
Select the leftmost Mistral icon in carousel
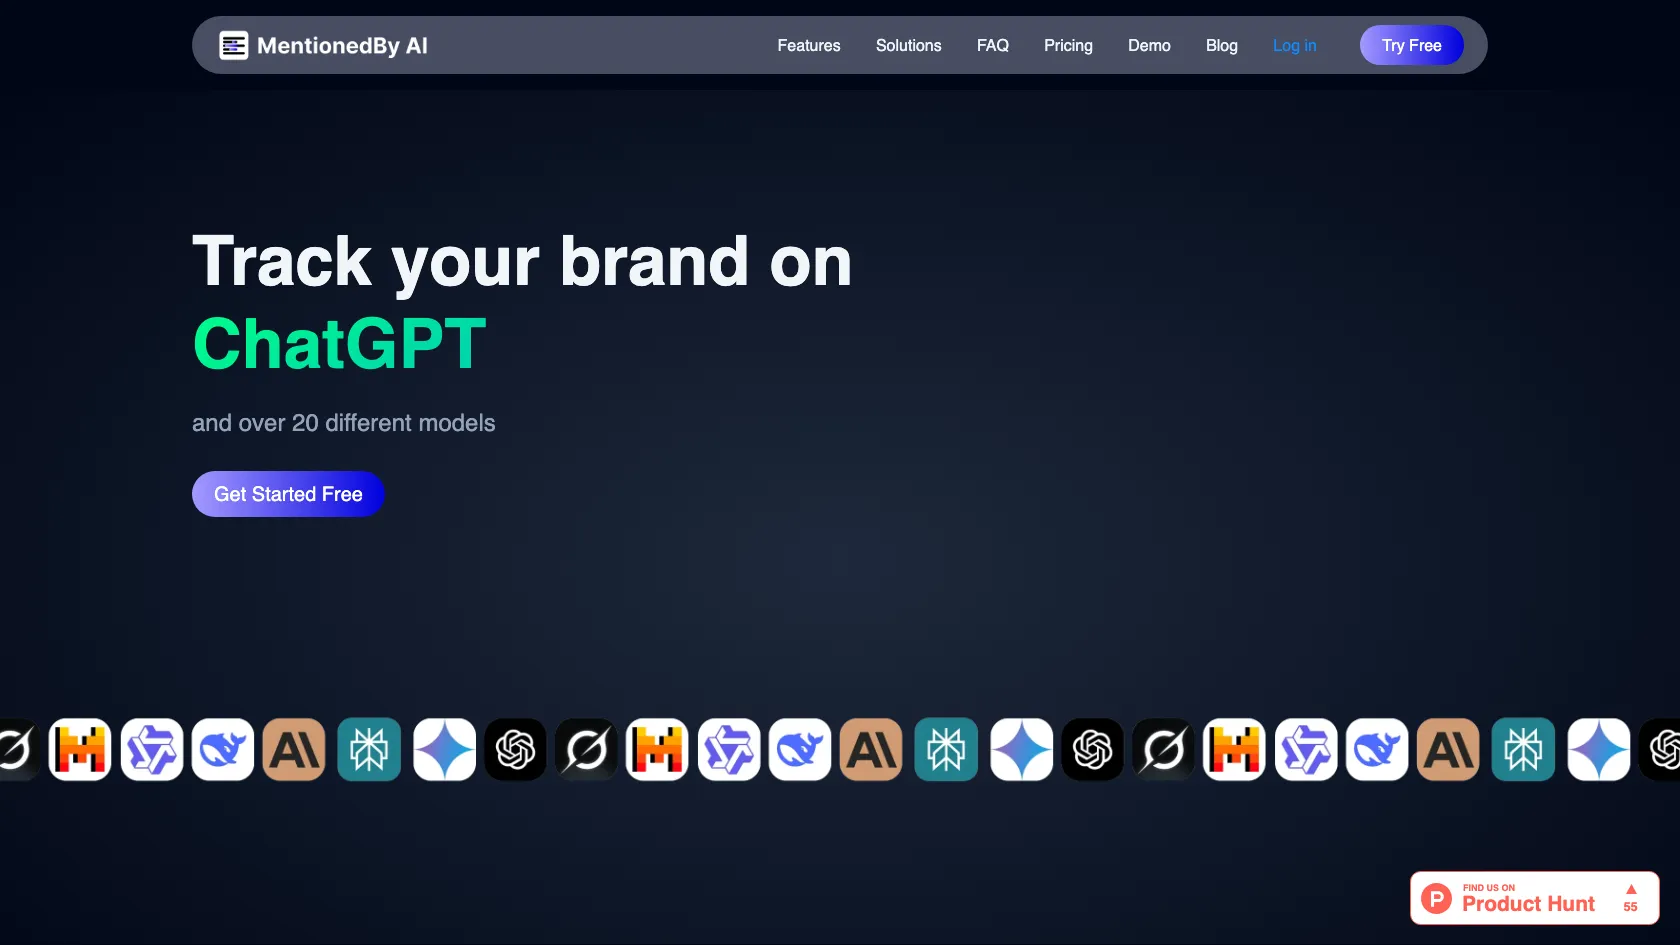coord(80,749)
